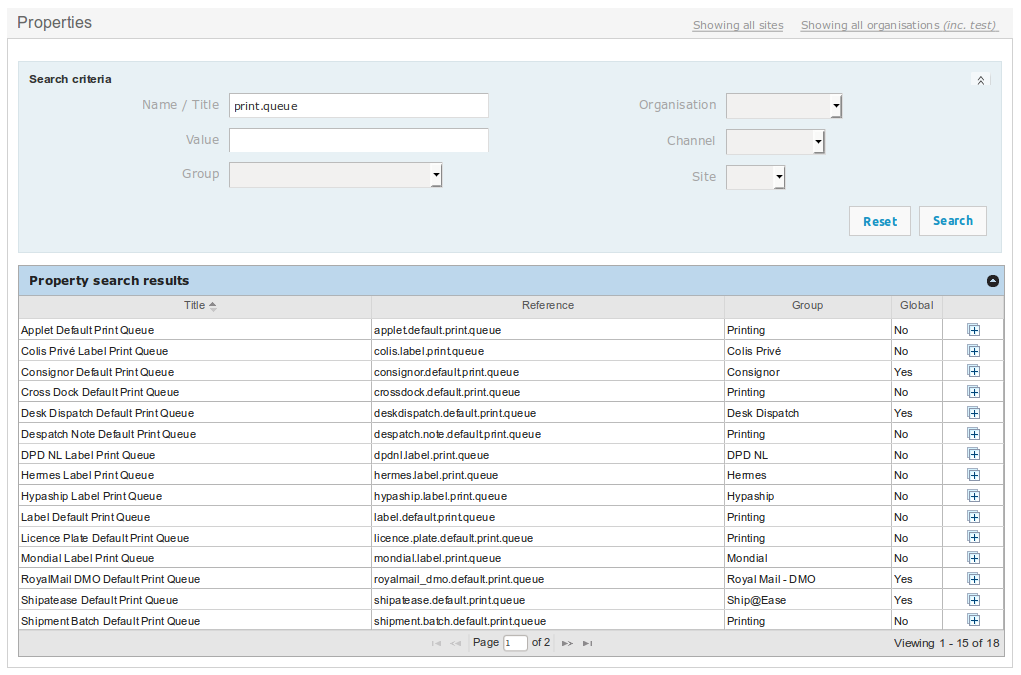Expand the Consignor Default Print Queue row
This screenshot has width=1021, height=675.
click(973, 372)
